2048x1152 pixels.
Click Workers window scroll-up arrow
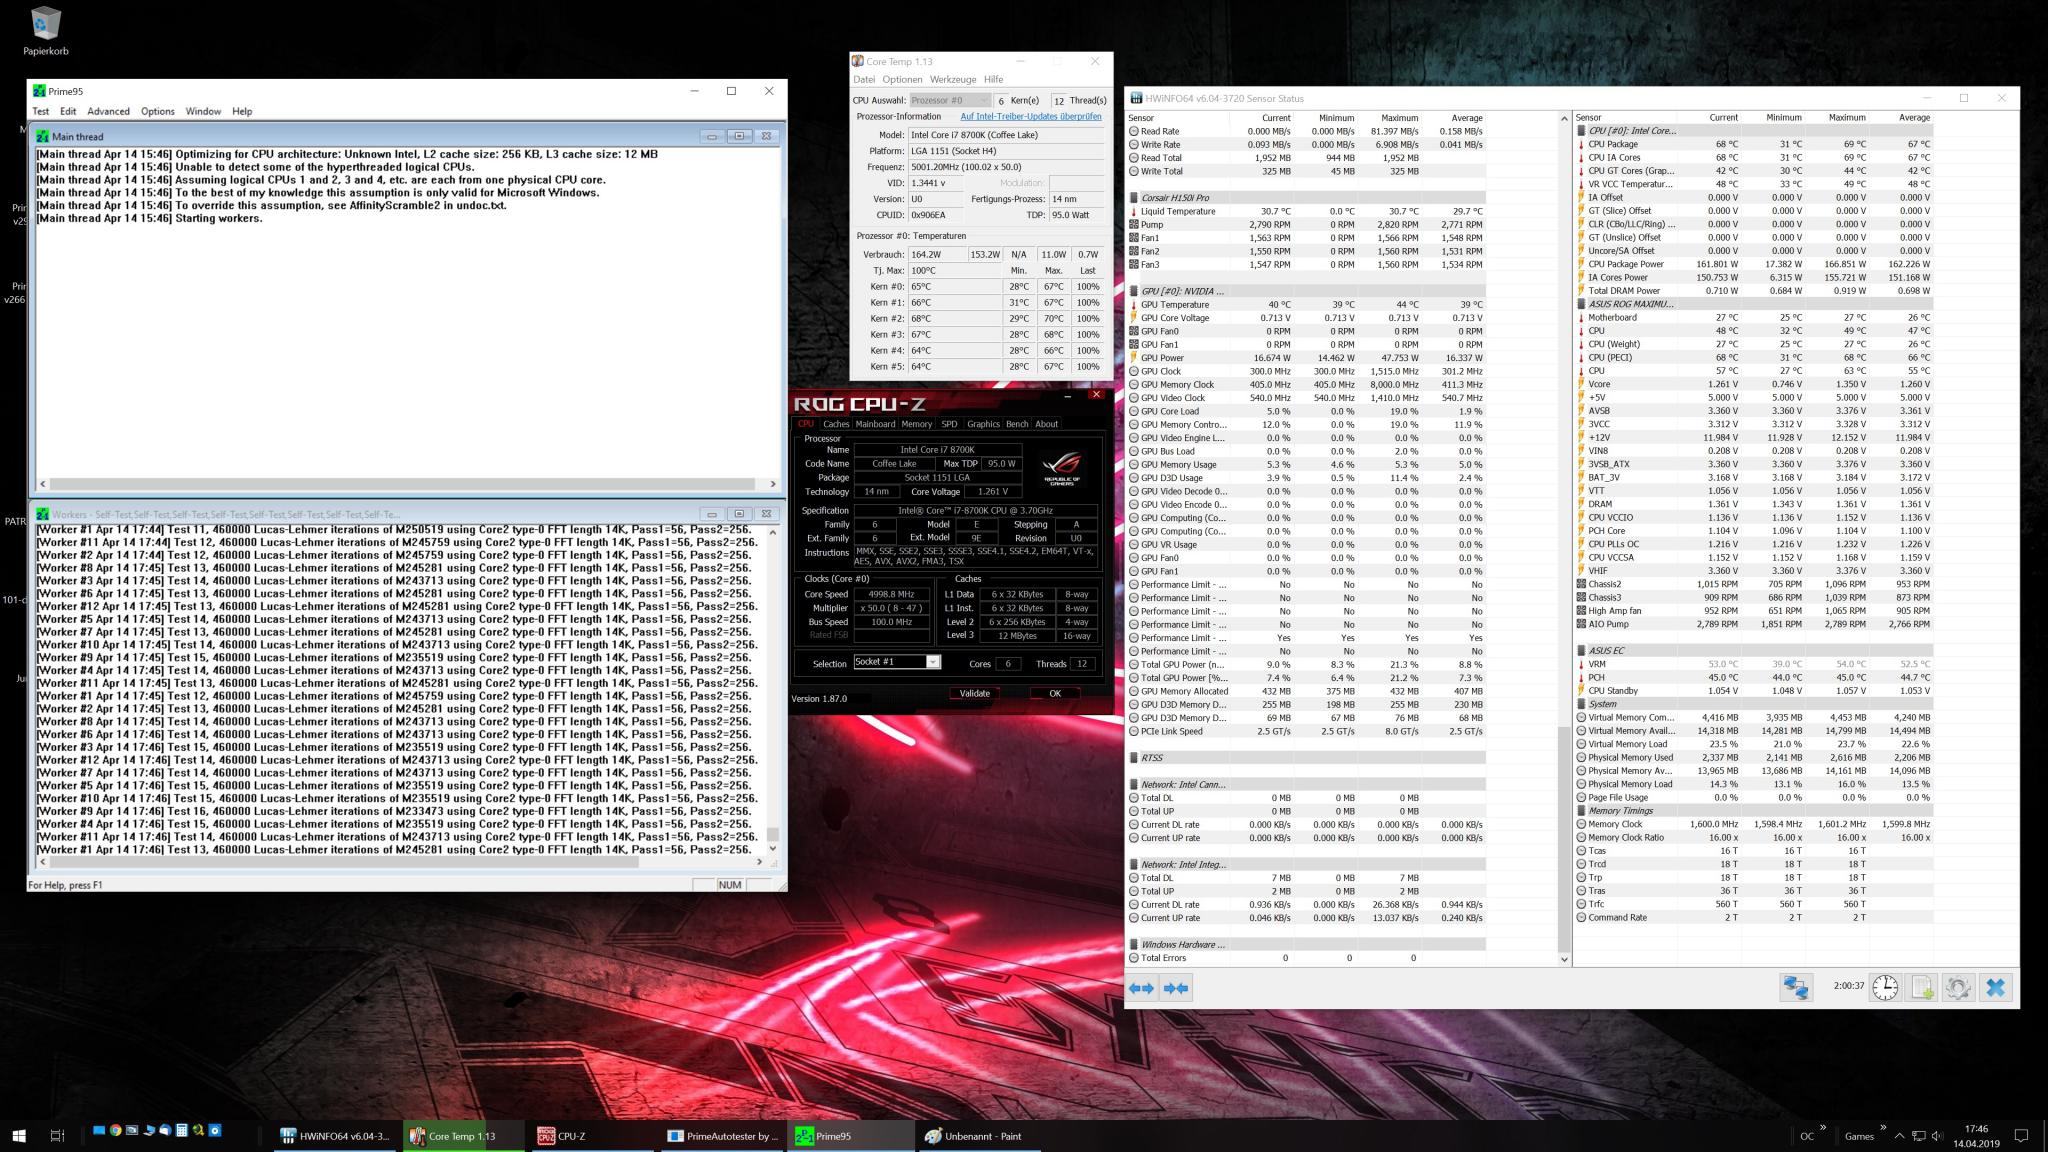(772, 531)
